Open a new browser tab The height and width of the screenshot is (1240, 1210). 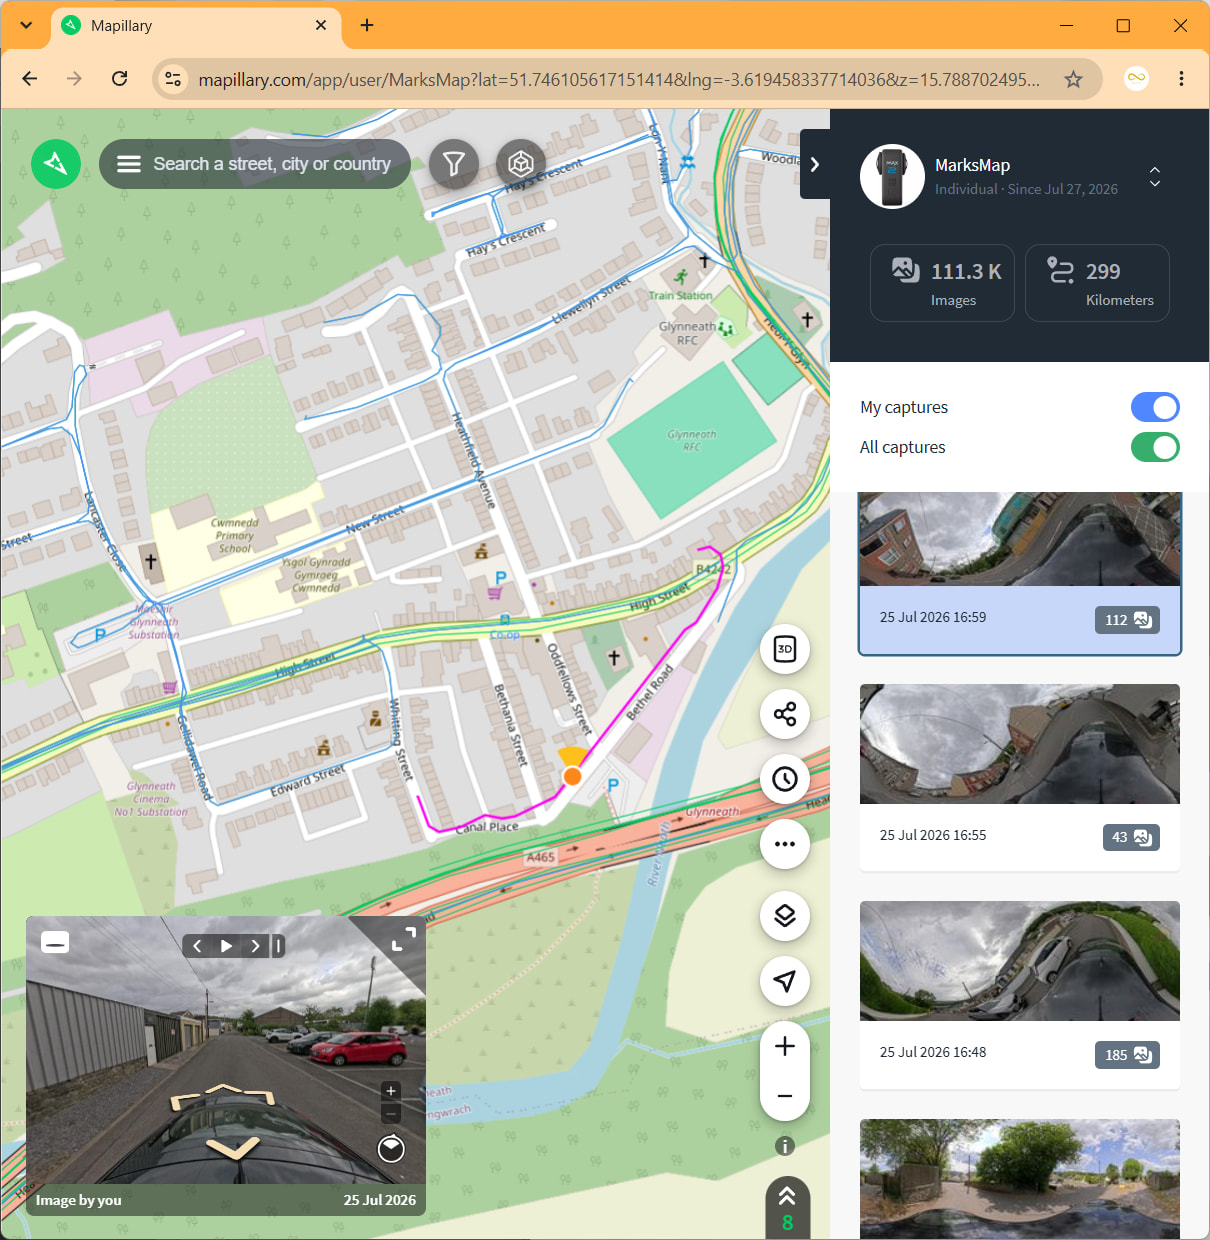(x=367, y=25)
